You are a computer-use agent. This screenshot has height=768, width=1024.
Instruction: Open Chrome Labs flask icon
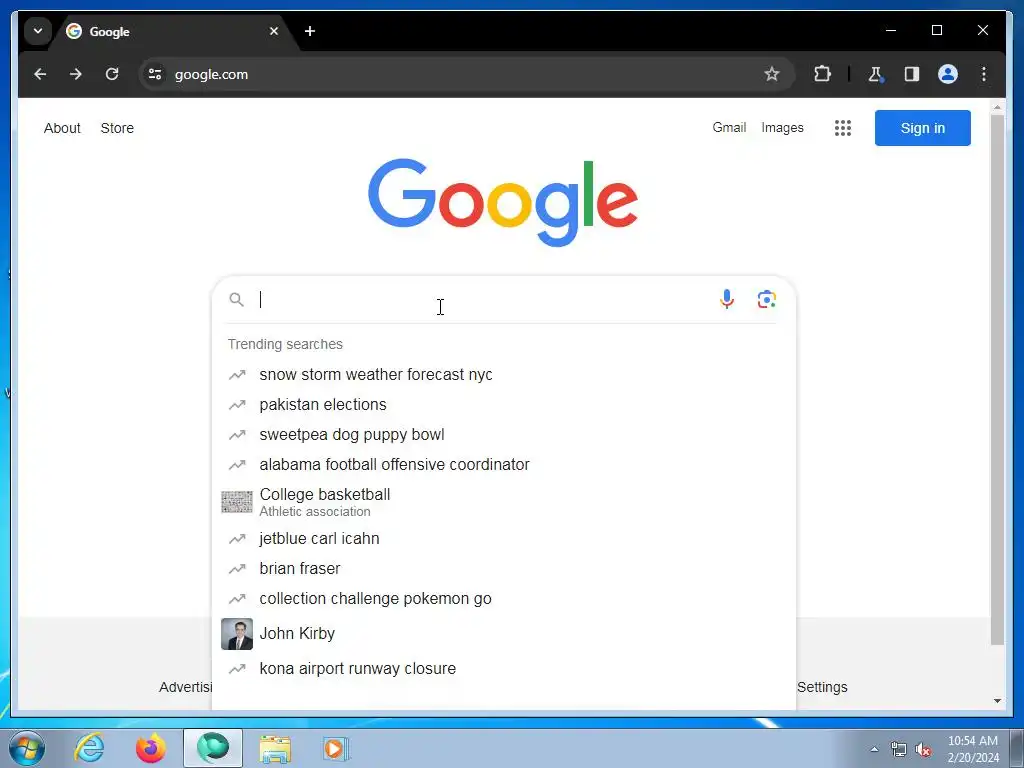pos(875,74)
